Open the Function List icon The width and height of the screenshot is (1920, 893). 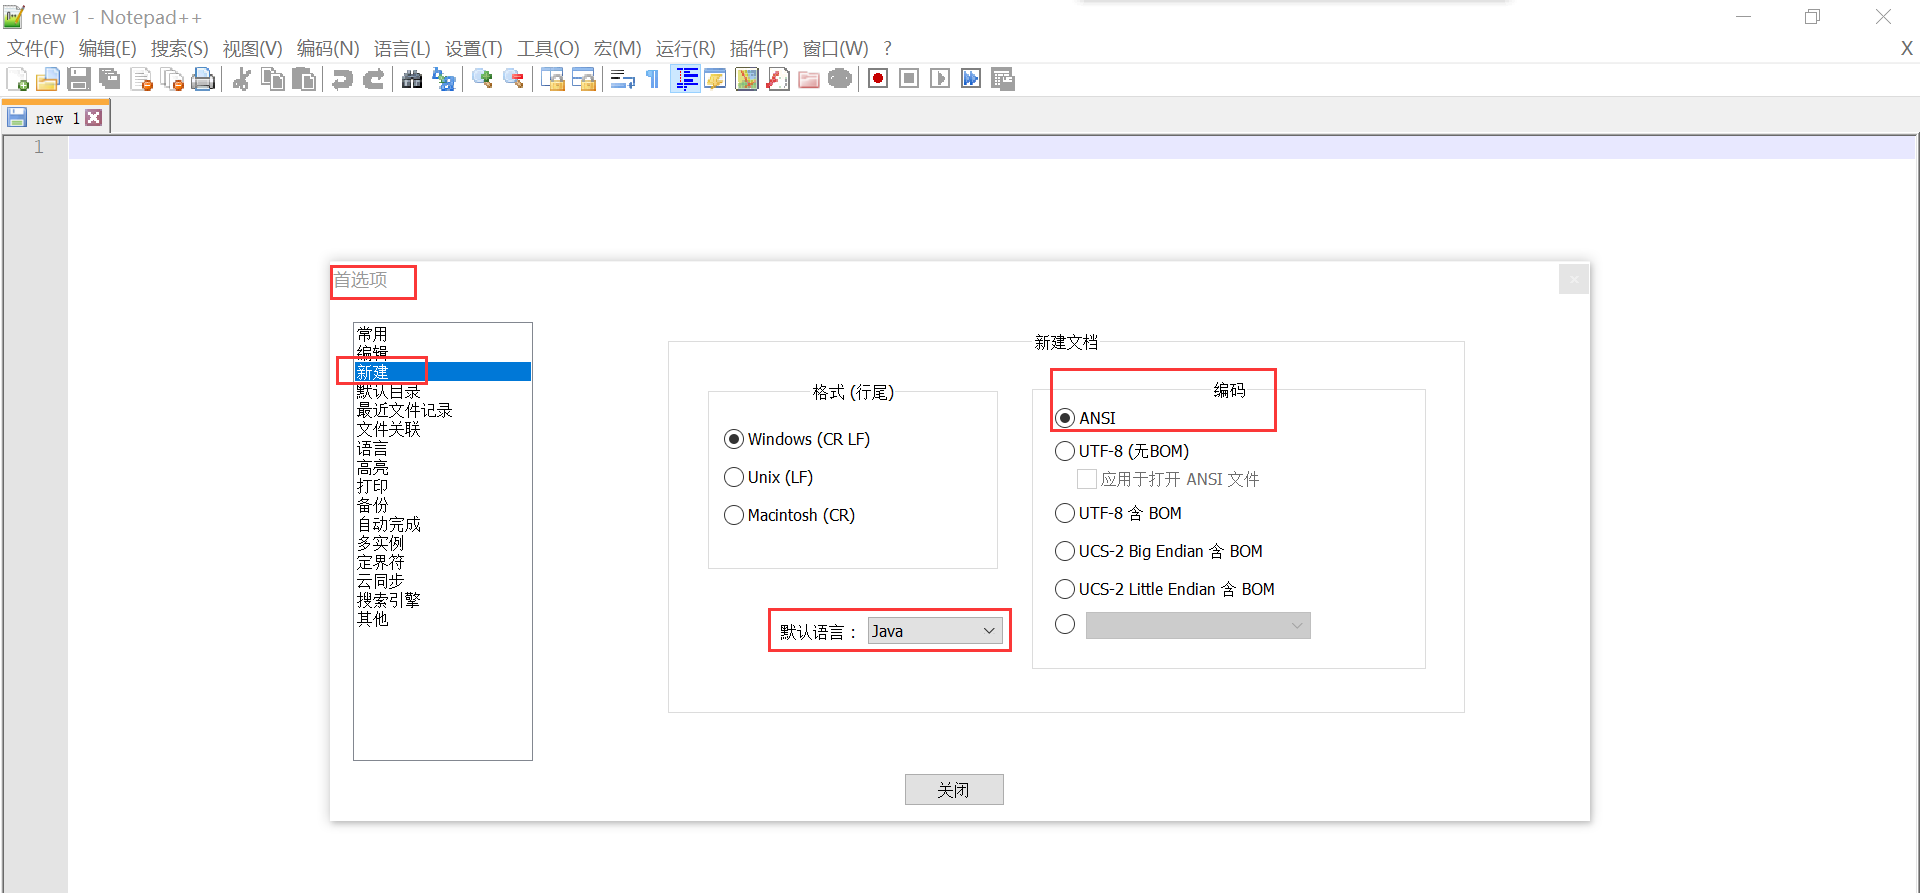(x=778, y=79)
